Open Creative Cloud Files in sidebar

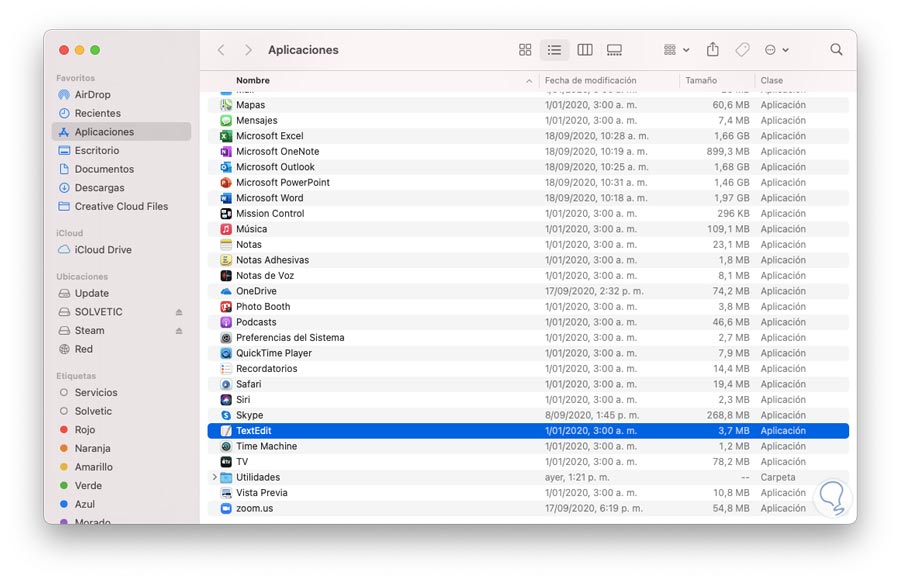pos(122,206)
